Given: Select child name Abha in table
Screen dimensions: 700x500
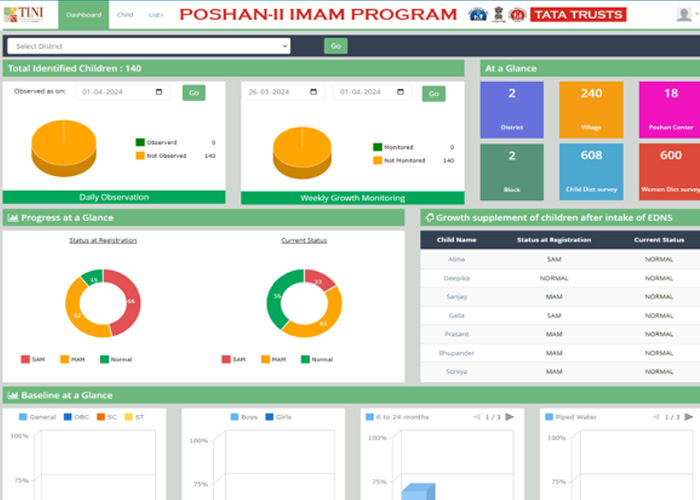Looking at the screenshot, I should coord(456,259).
